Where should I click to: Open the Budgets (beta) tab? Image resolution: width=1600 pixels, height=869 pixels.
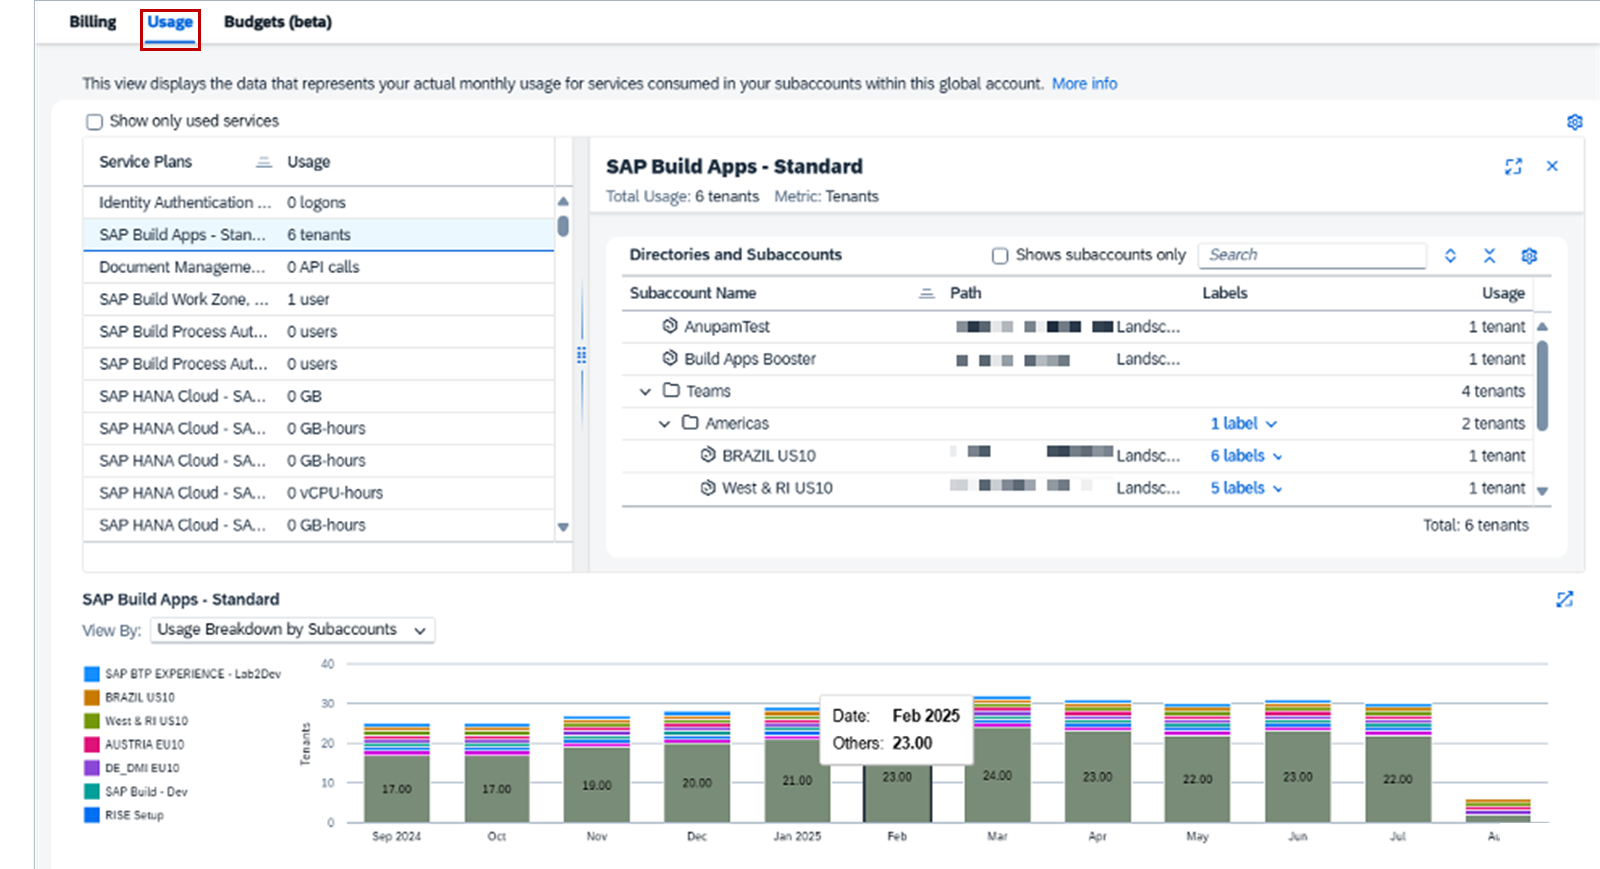[278, 22]
